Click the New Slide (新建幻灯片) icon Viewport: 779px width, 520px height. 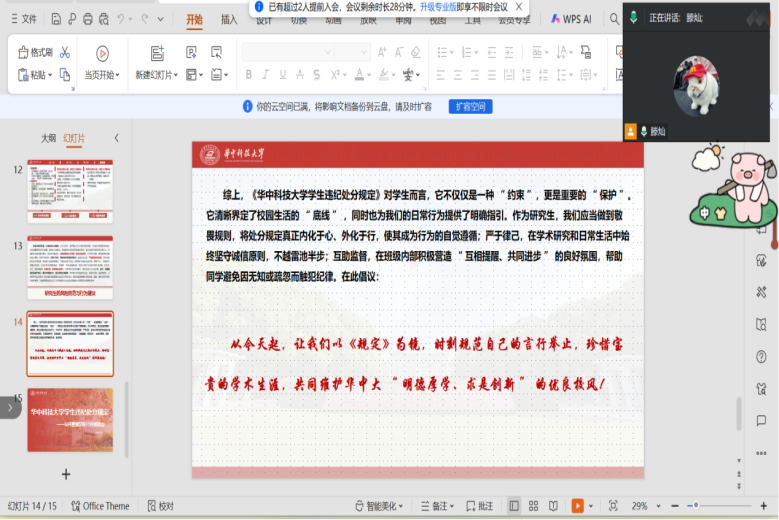157,53
